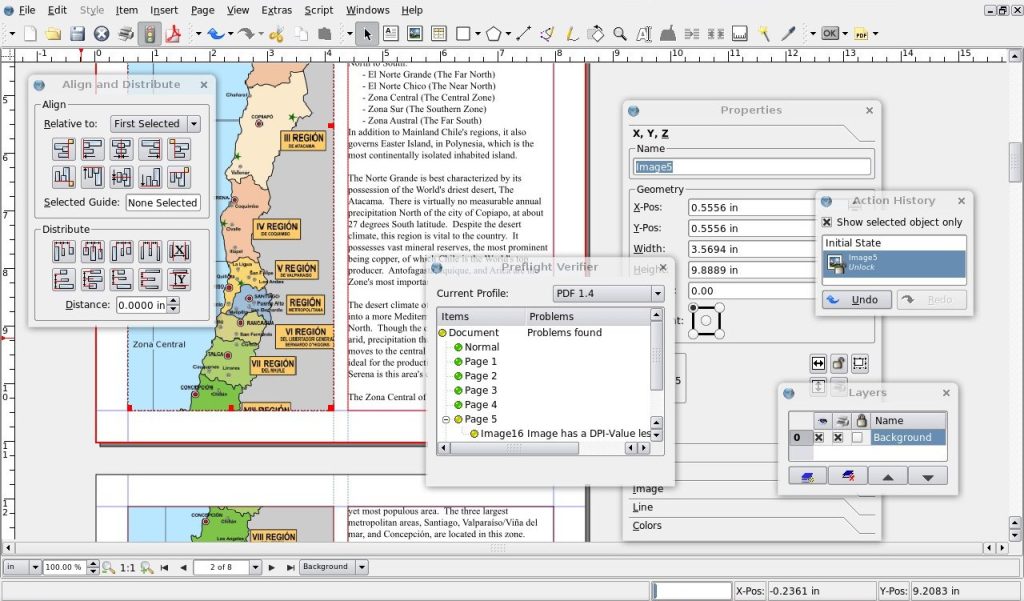The width and height of the screenshot is (1024, 601).
Task: Open the Script menu
Action: (319, 10)
